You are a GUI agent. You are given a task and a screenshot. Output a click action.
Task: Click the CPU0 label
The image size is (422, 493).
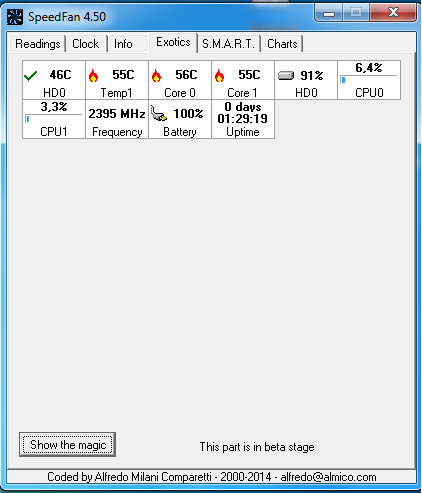[369, 93]
